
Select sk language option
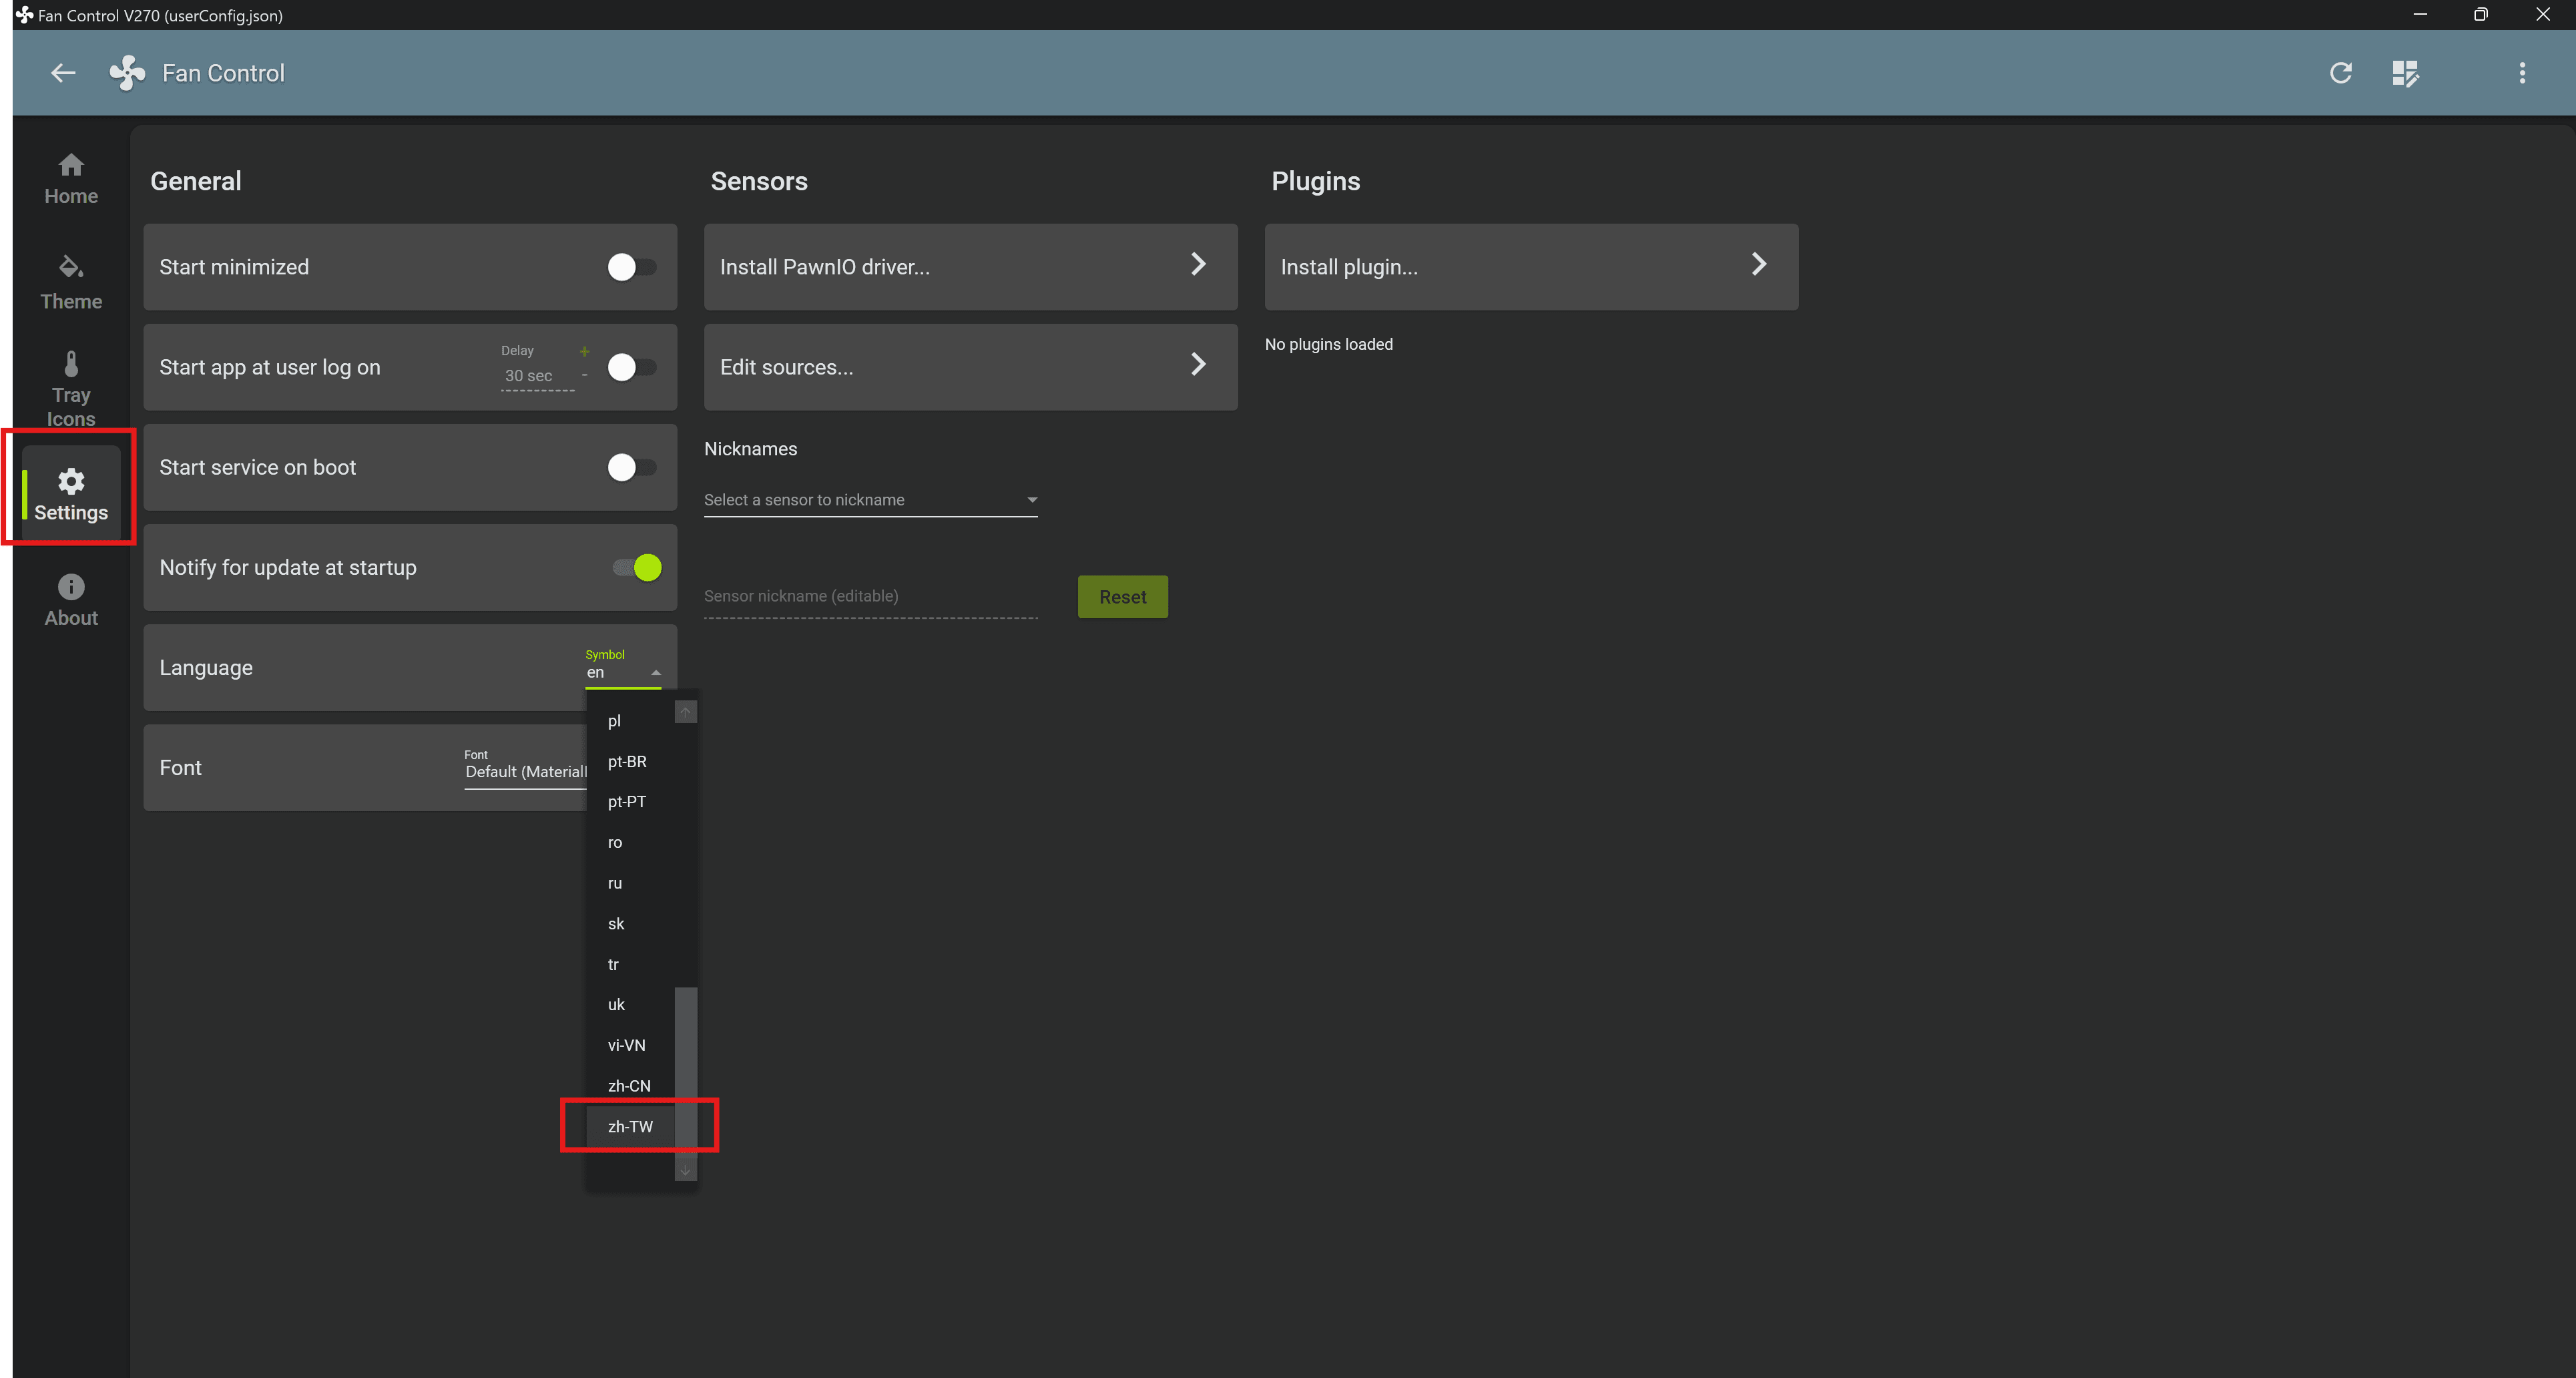click(x=630, y=924)
